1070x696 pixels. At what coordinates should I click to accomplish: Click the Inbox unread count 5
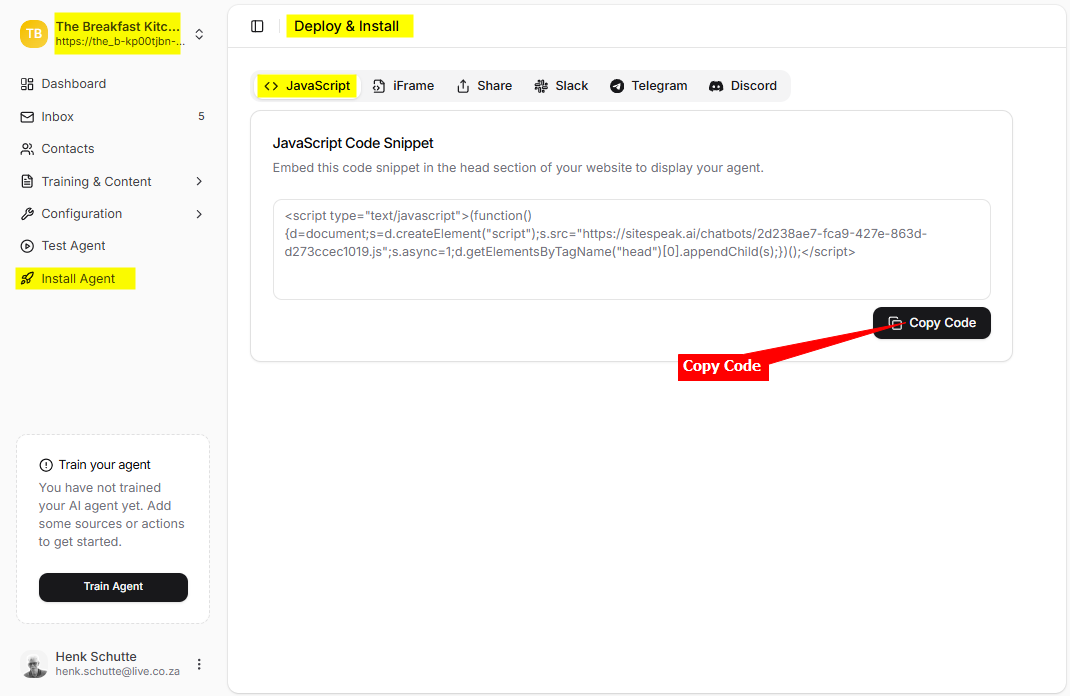click(201, 117)
